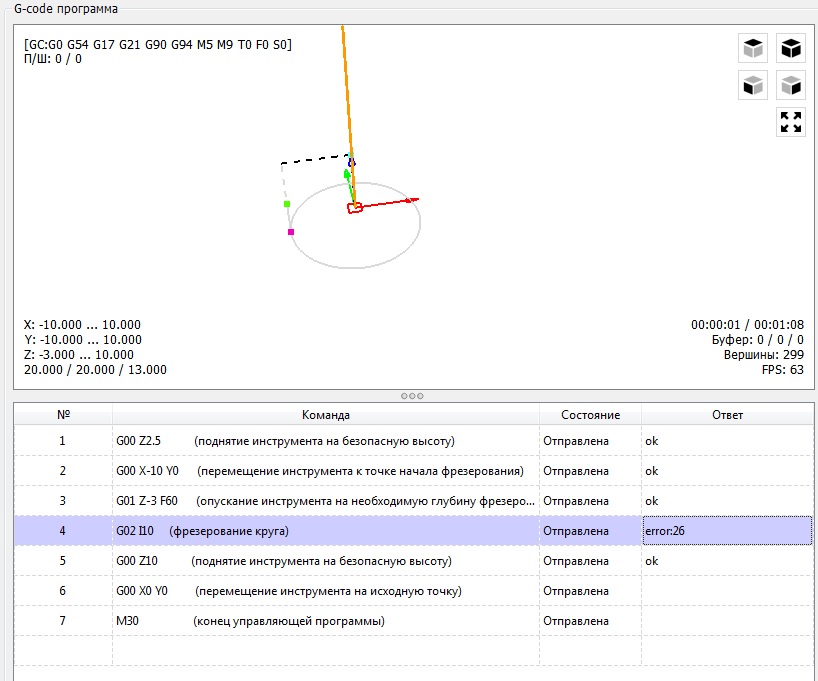This screenshot has width=818, height=681.
Task: Select command cell G00 X-10 Y0
Action: point(326,471)
